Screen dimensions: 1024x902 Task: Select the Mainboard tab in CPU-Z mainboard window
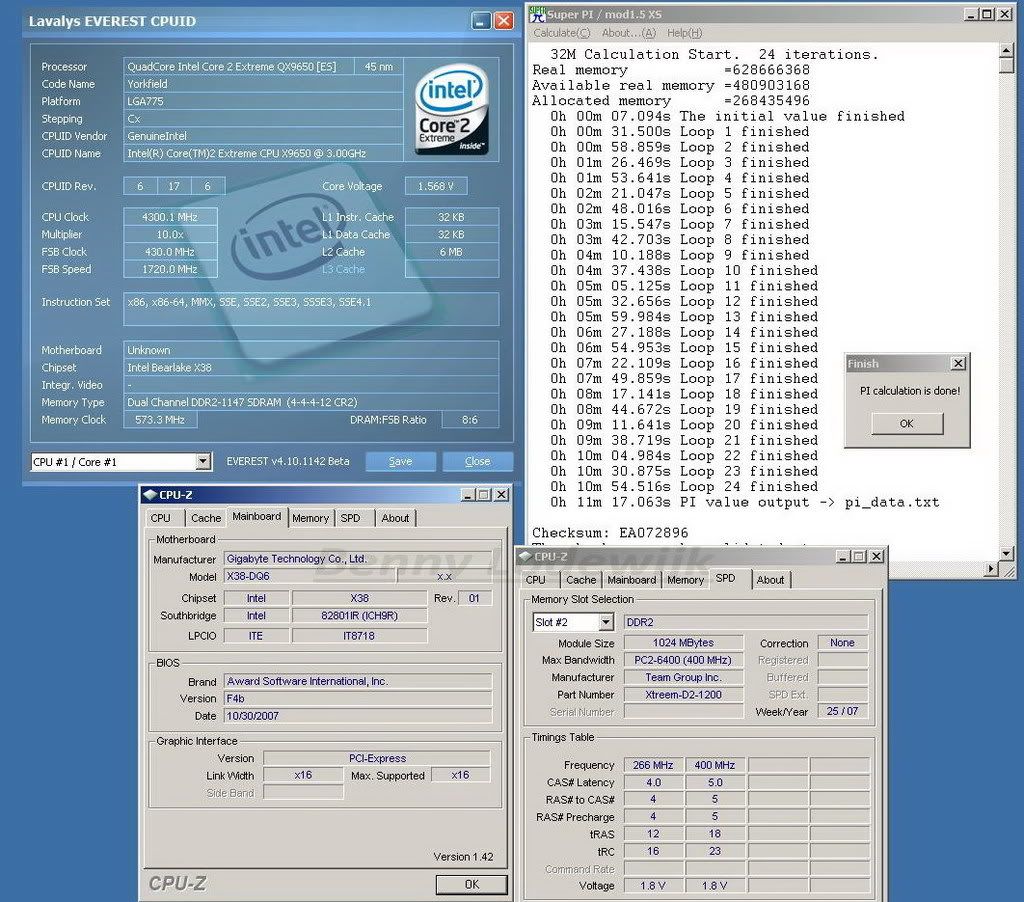[x=257, y=516]
